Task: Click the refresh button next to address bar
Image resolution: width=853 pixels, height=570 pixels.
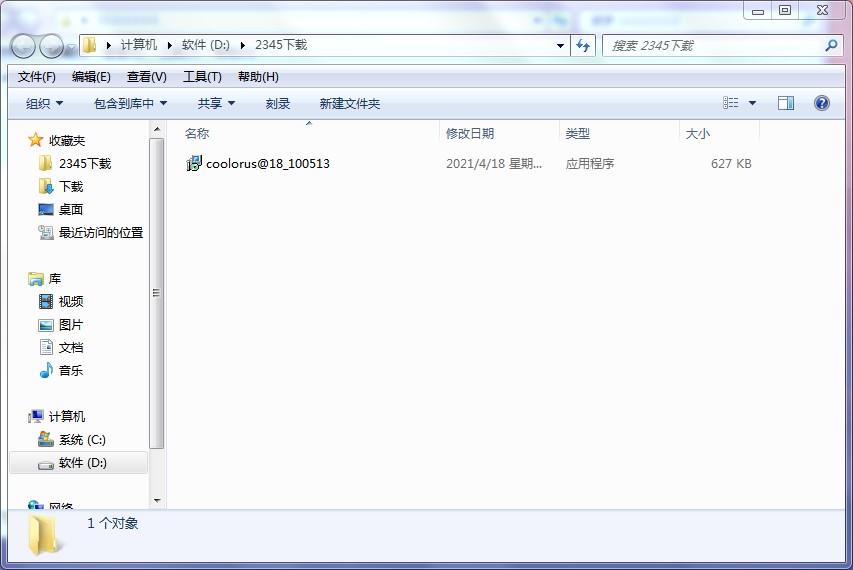Action: click(x=583, y=46)
